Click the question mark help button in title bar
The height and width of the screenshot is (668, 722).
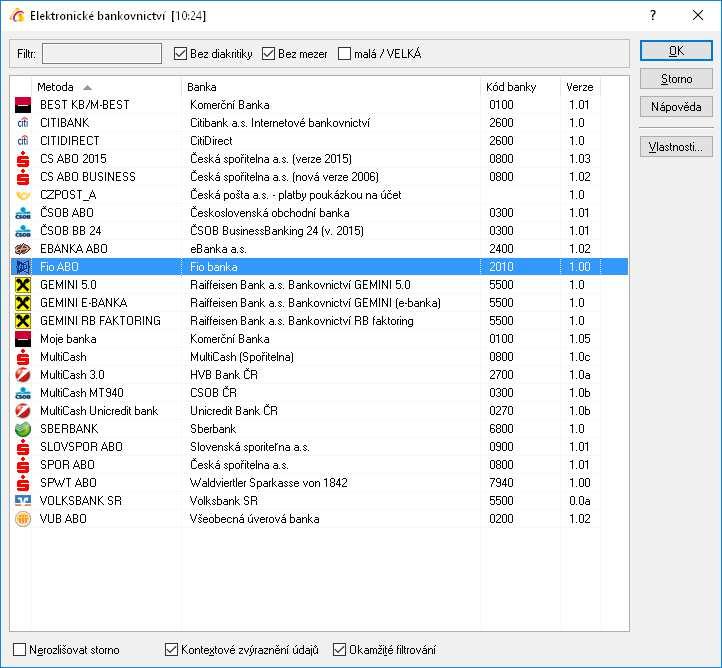(x=653, y=16)
